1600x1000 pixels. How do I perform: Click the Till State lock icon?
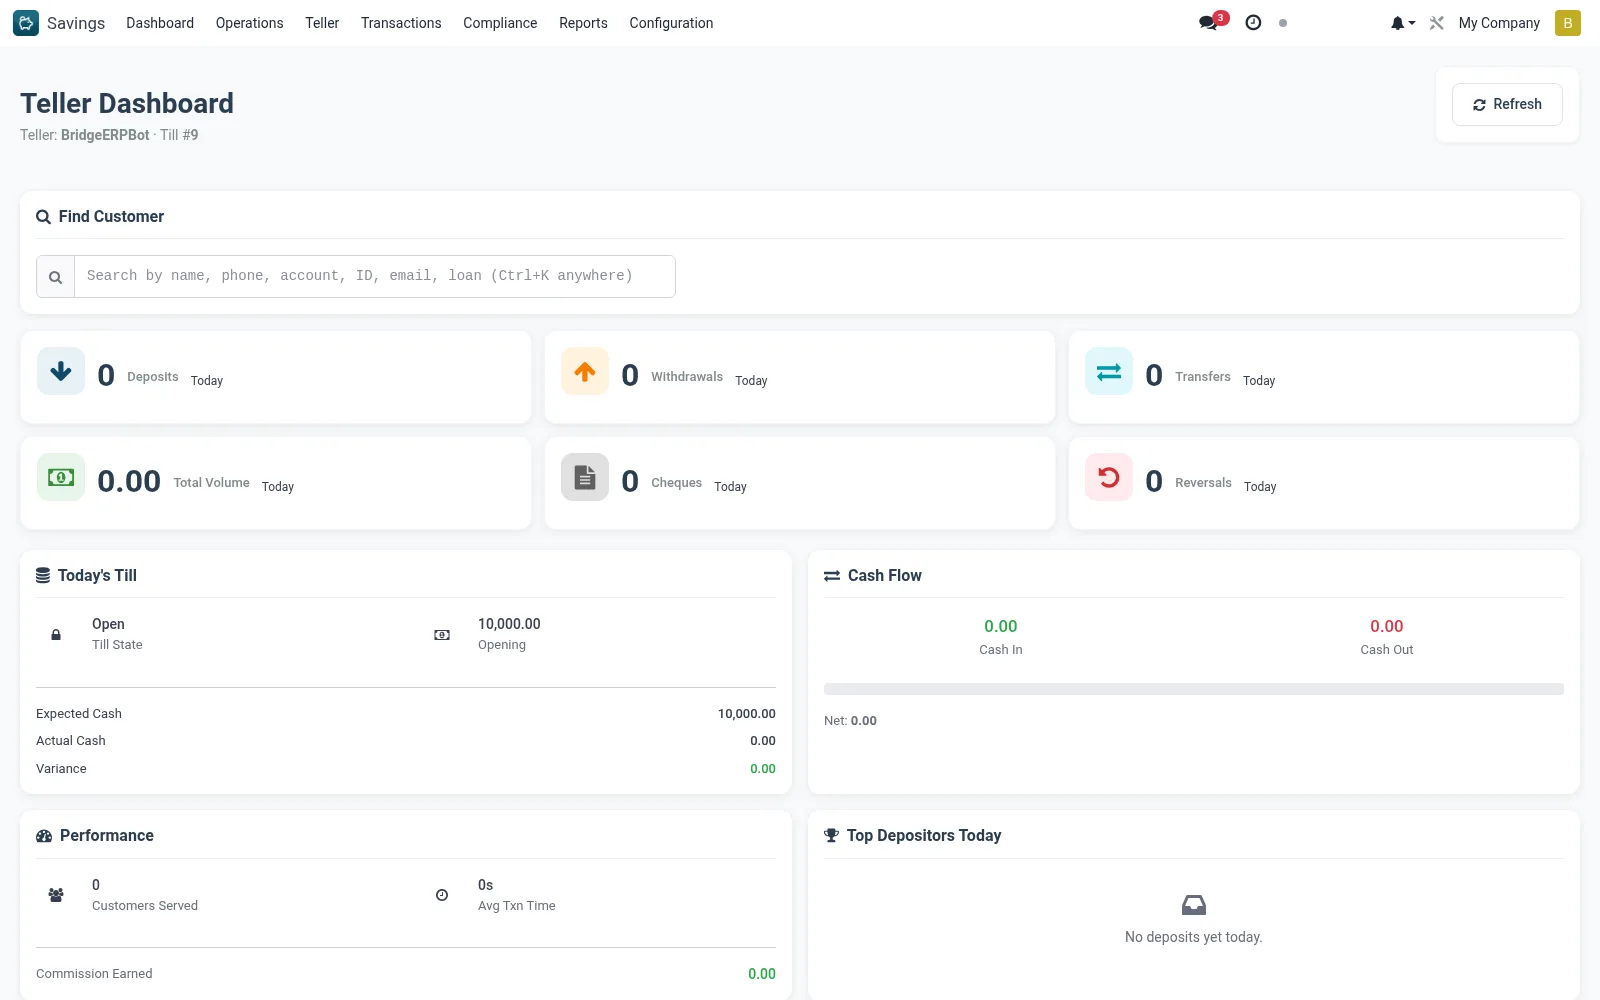pos(56,635)
